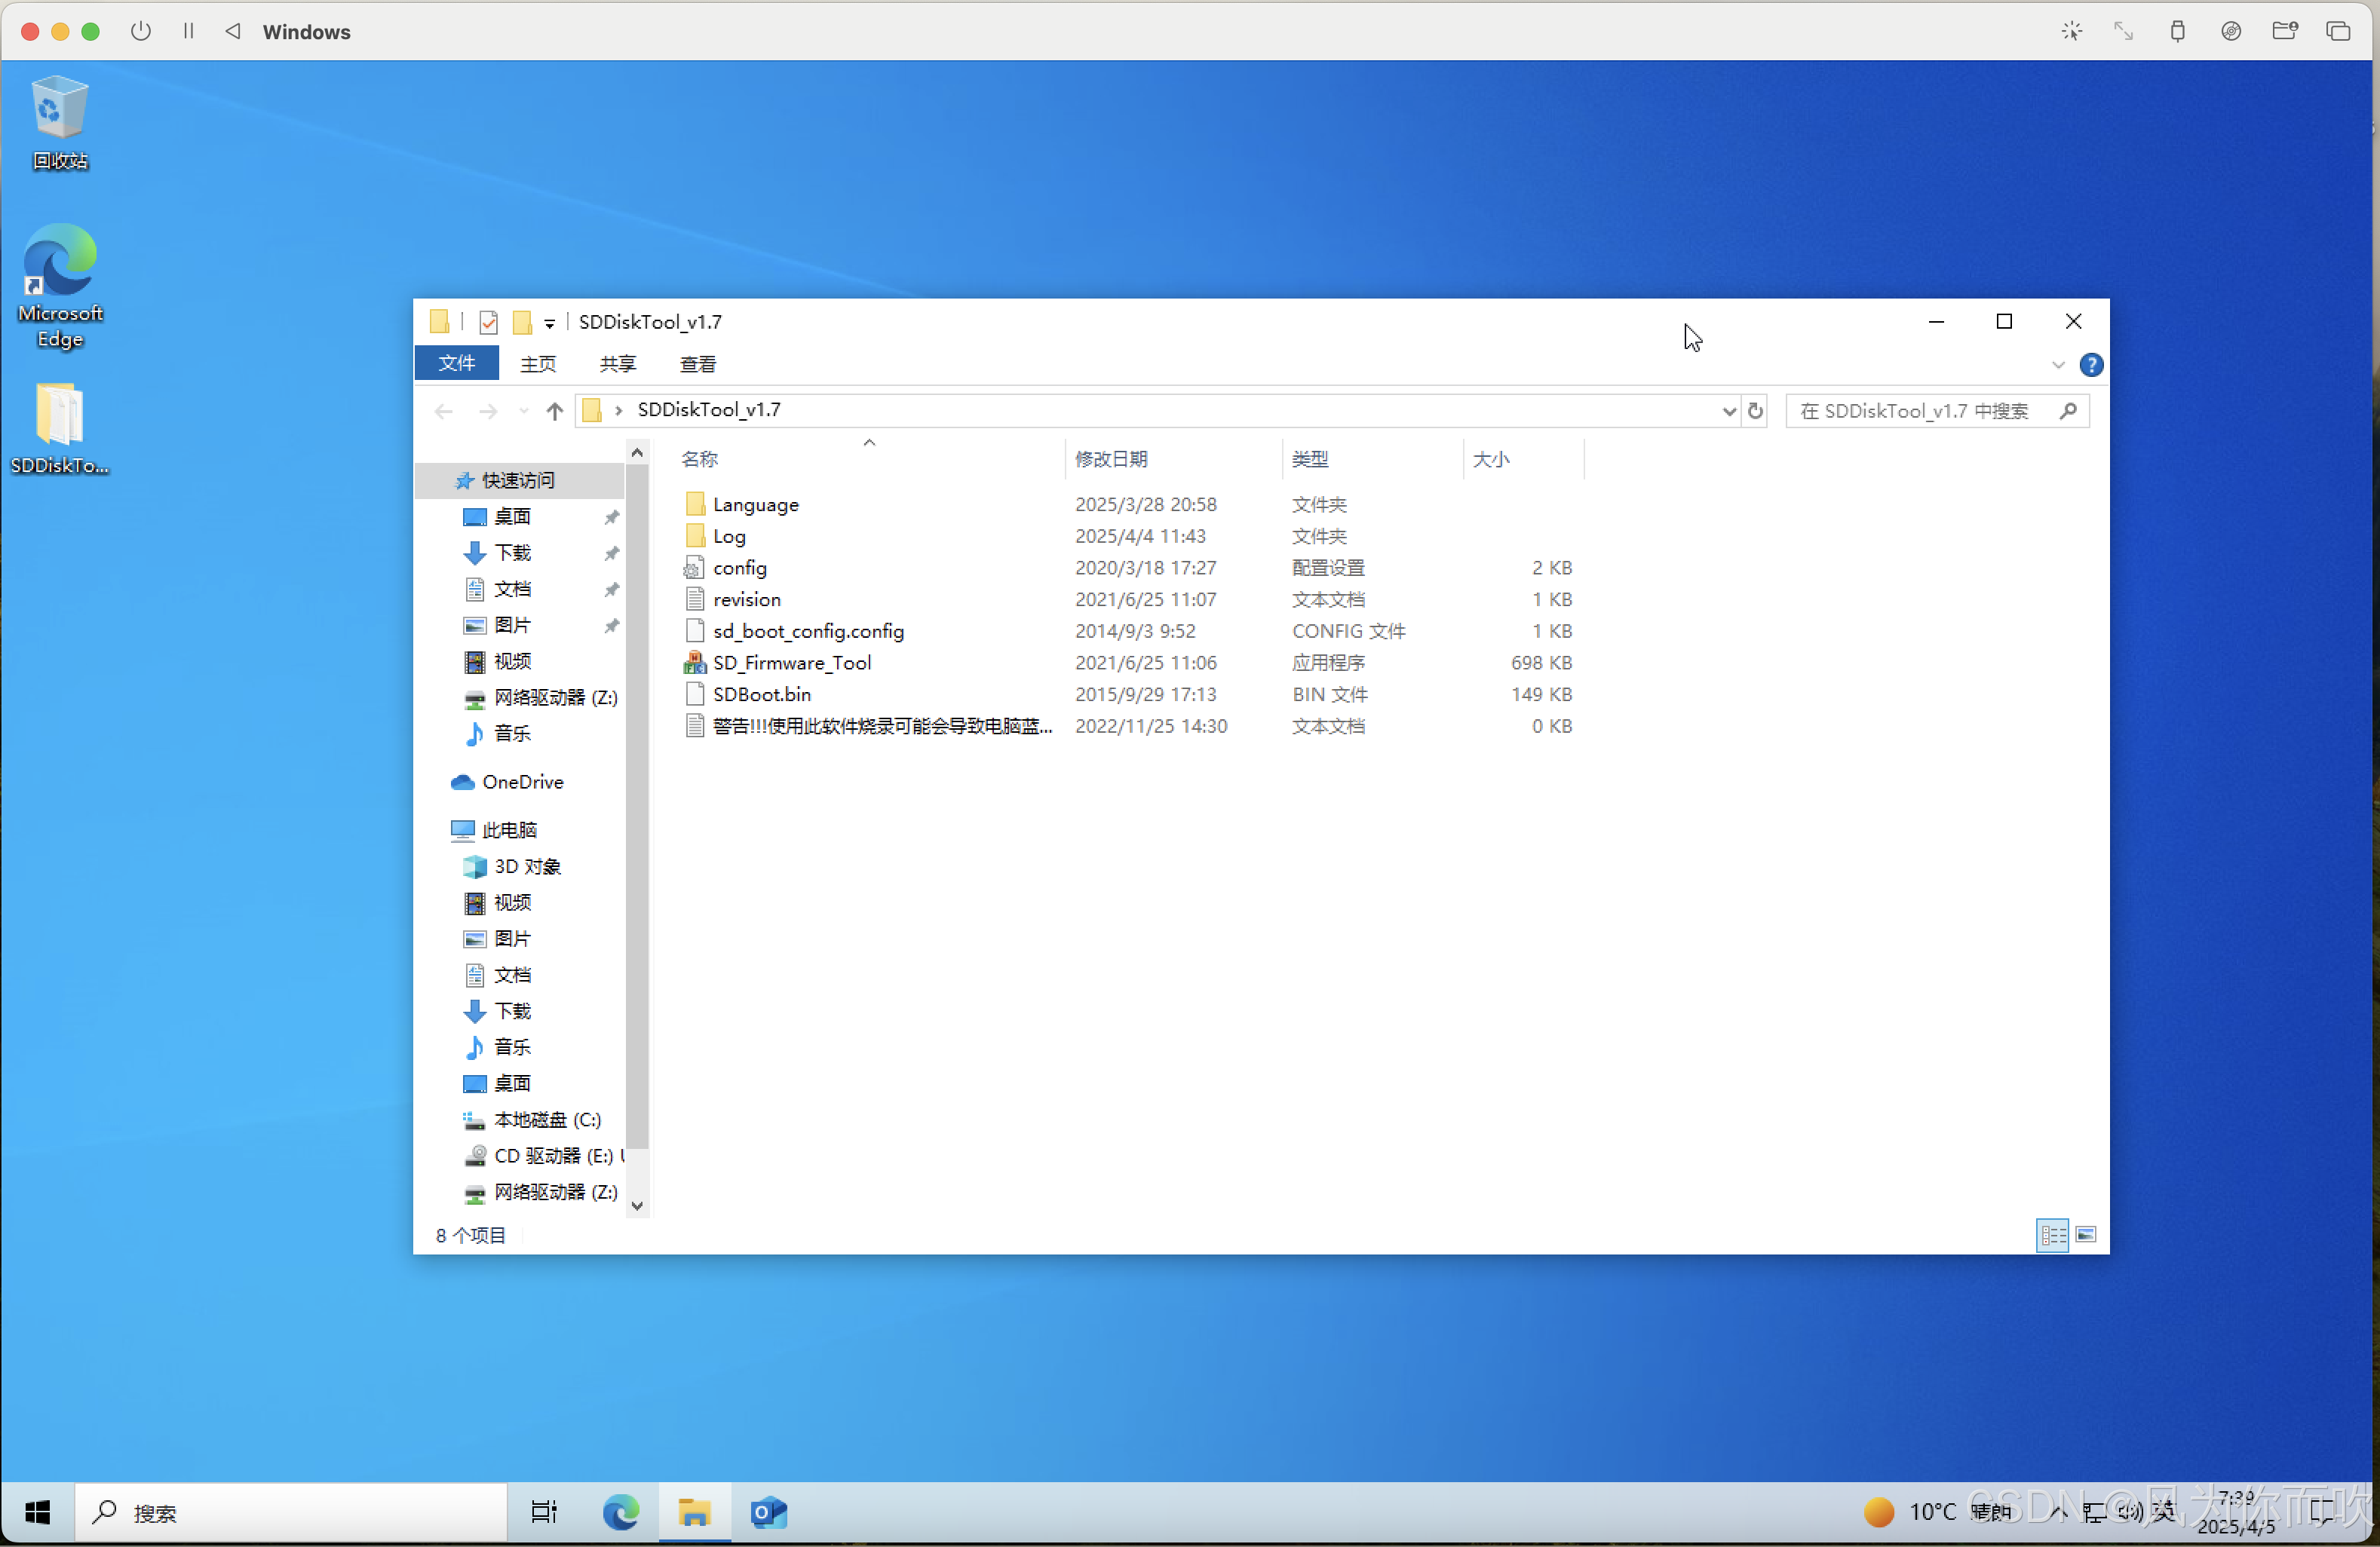Click Properties icon in quick access toolbar
Viewport: 2380px width, 1547px height.
489,322
